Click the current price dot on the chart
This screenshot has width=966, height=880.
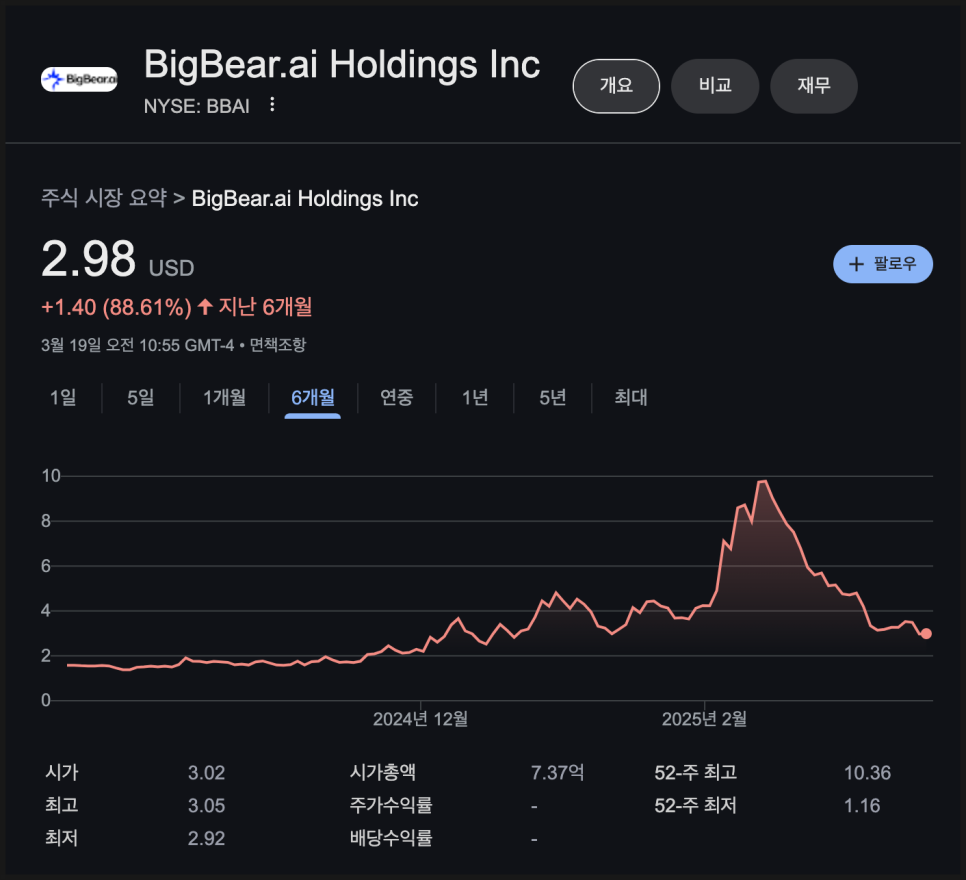(x=925, y=634)
